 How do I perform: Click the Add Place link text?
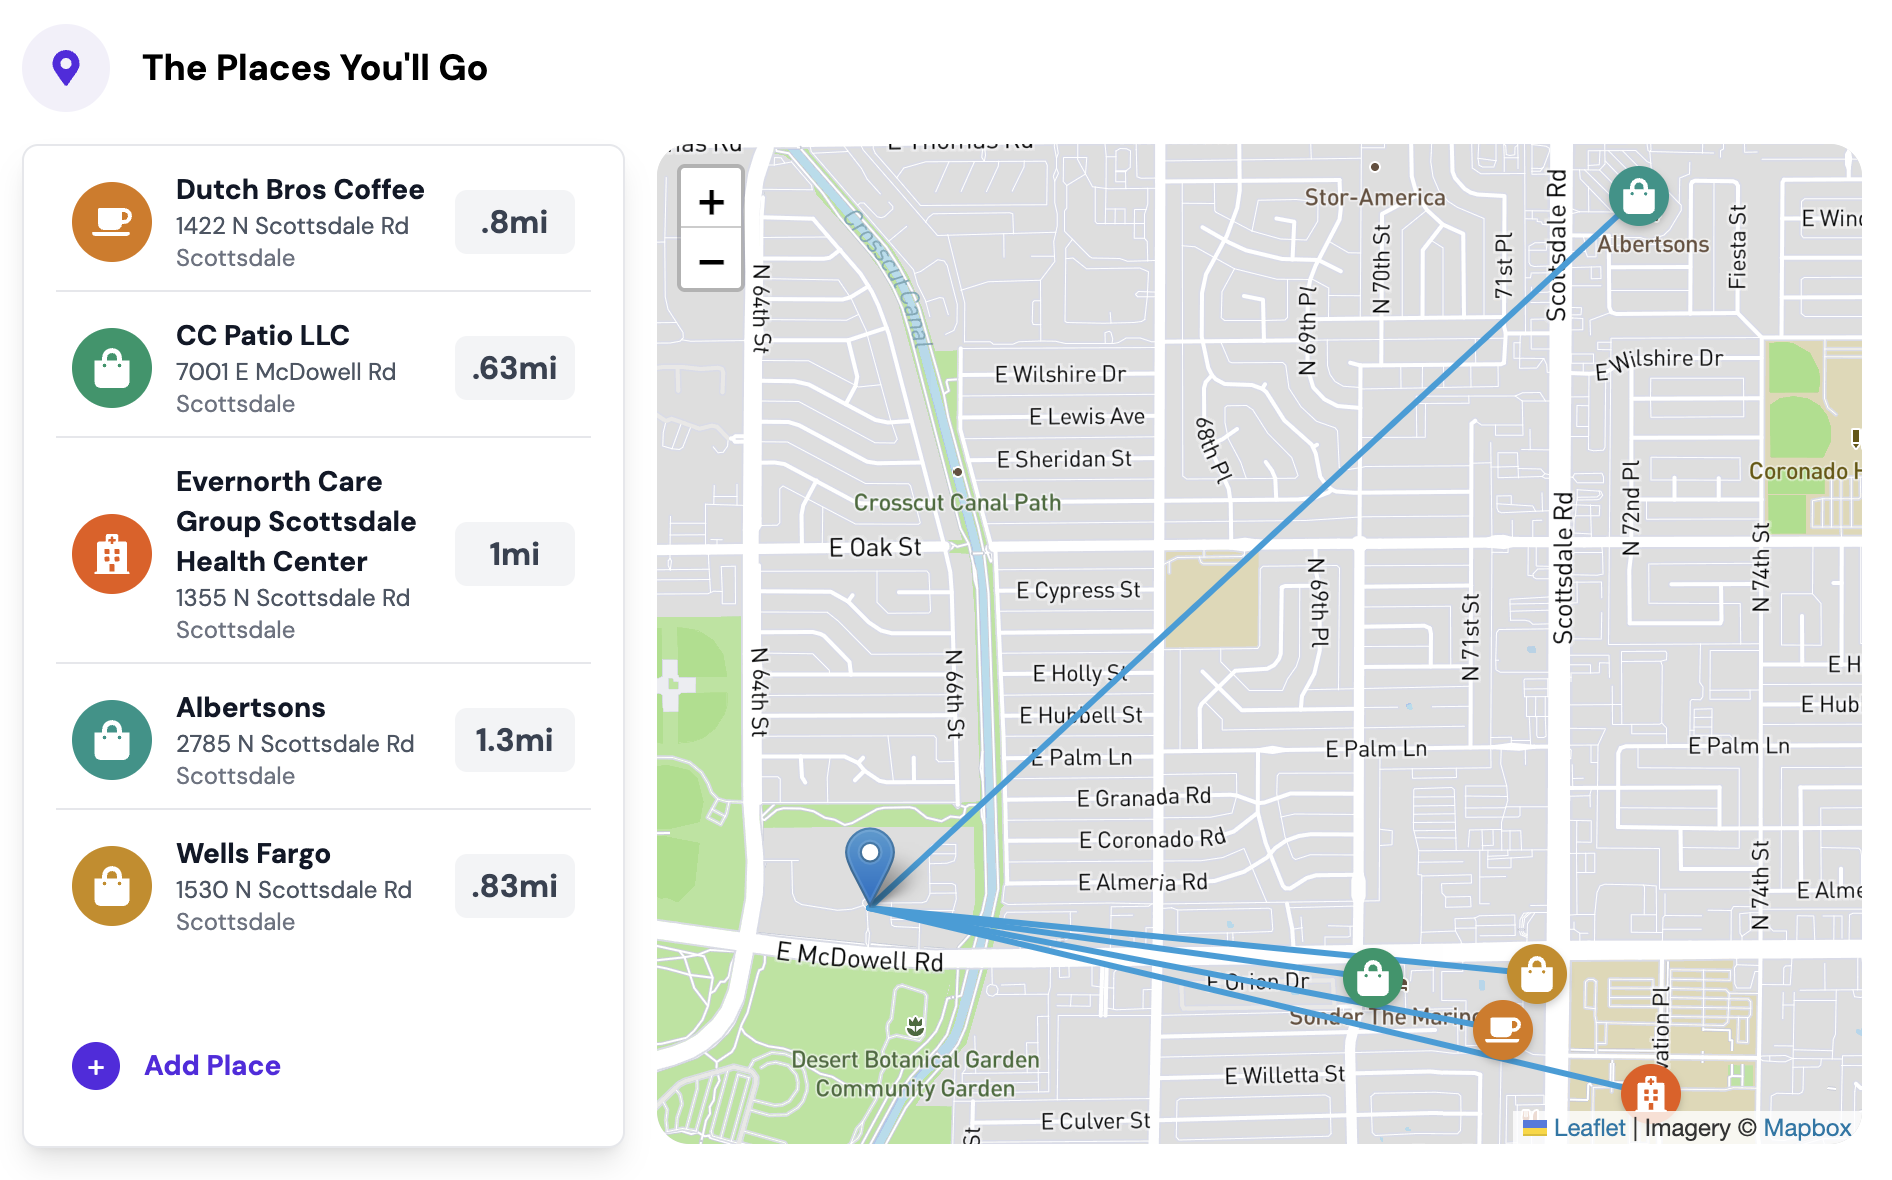(212, 1066)
